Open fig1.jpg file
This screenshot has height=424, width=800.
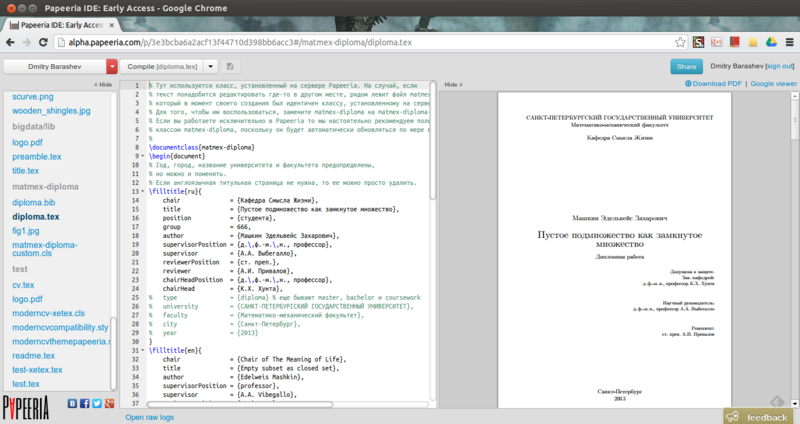26,231
